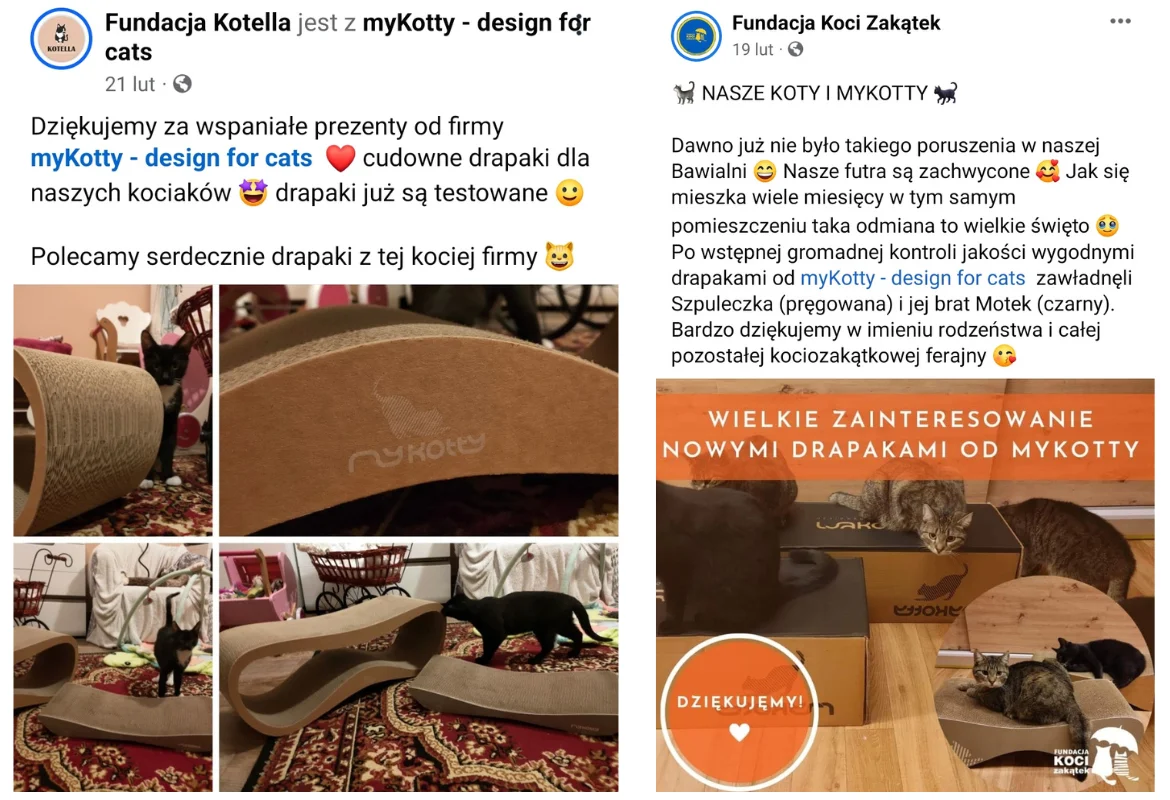The image size is (1170, 800).
Task: Open three-dot options menu on Koci Zakątek post
Action: coord(1120,21)
